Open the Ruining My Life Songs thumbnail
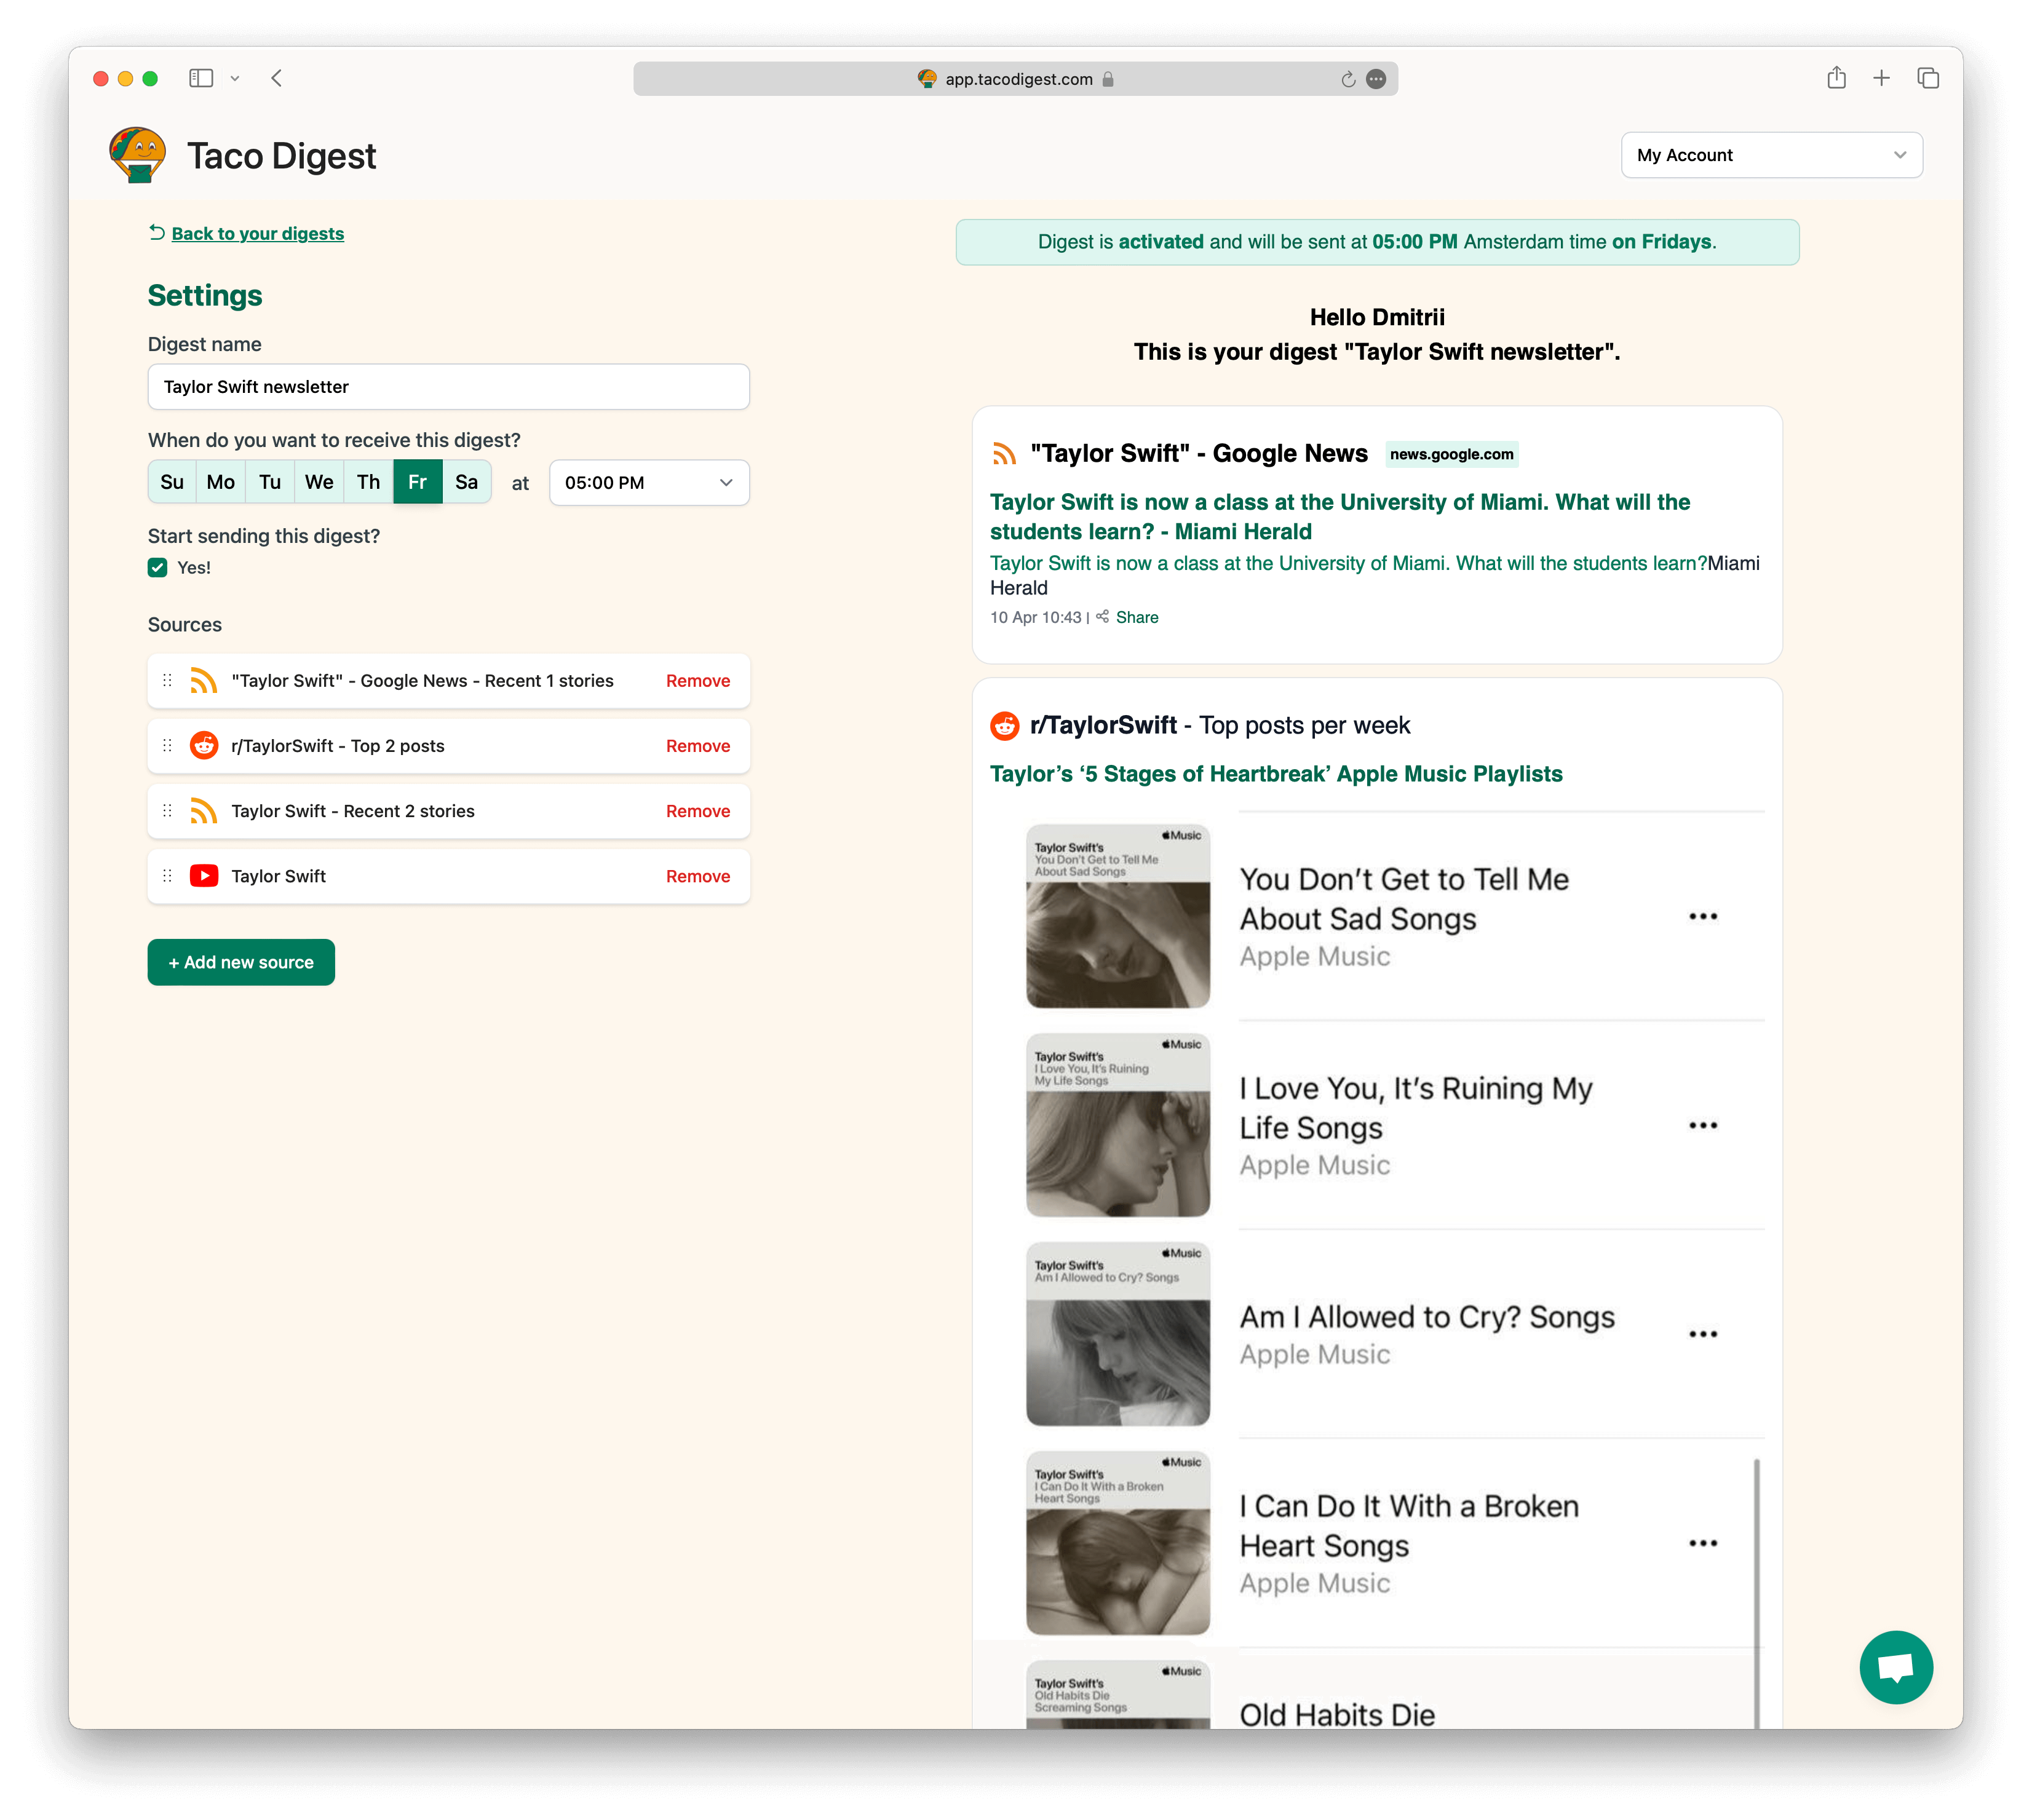 click(x=1118, y=1125)
